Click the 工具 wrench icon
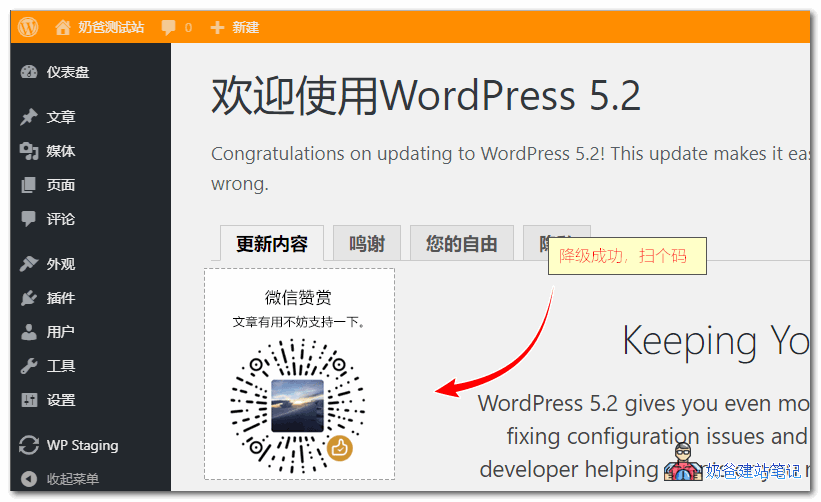 (29, 366)
